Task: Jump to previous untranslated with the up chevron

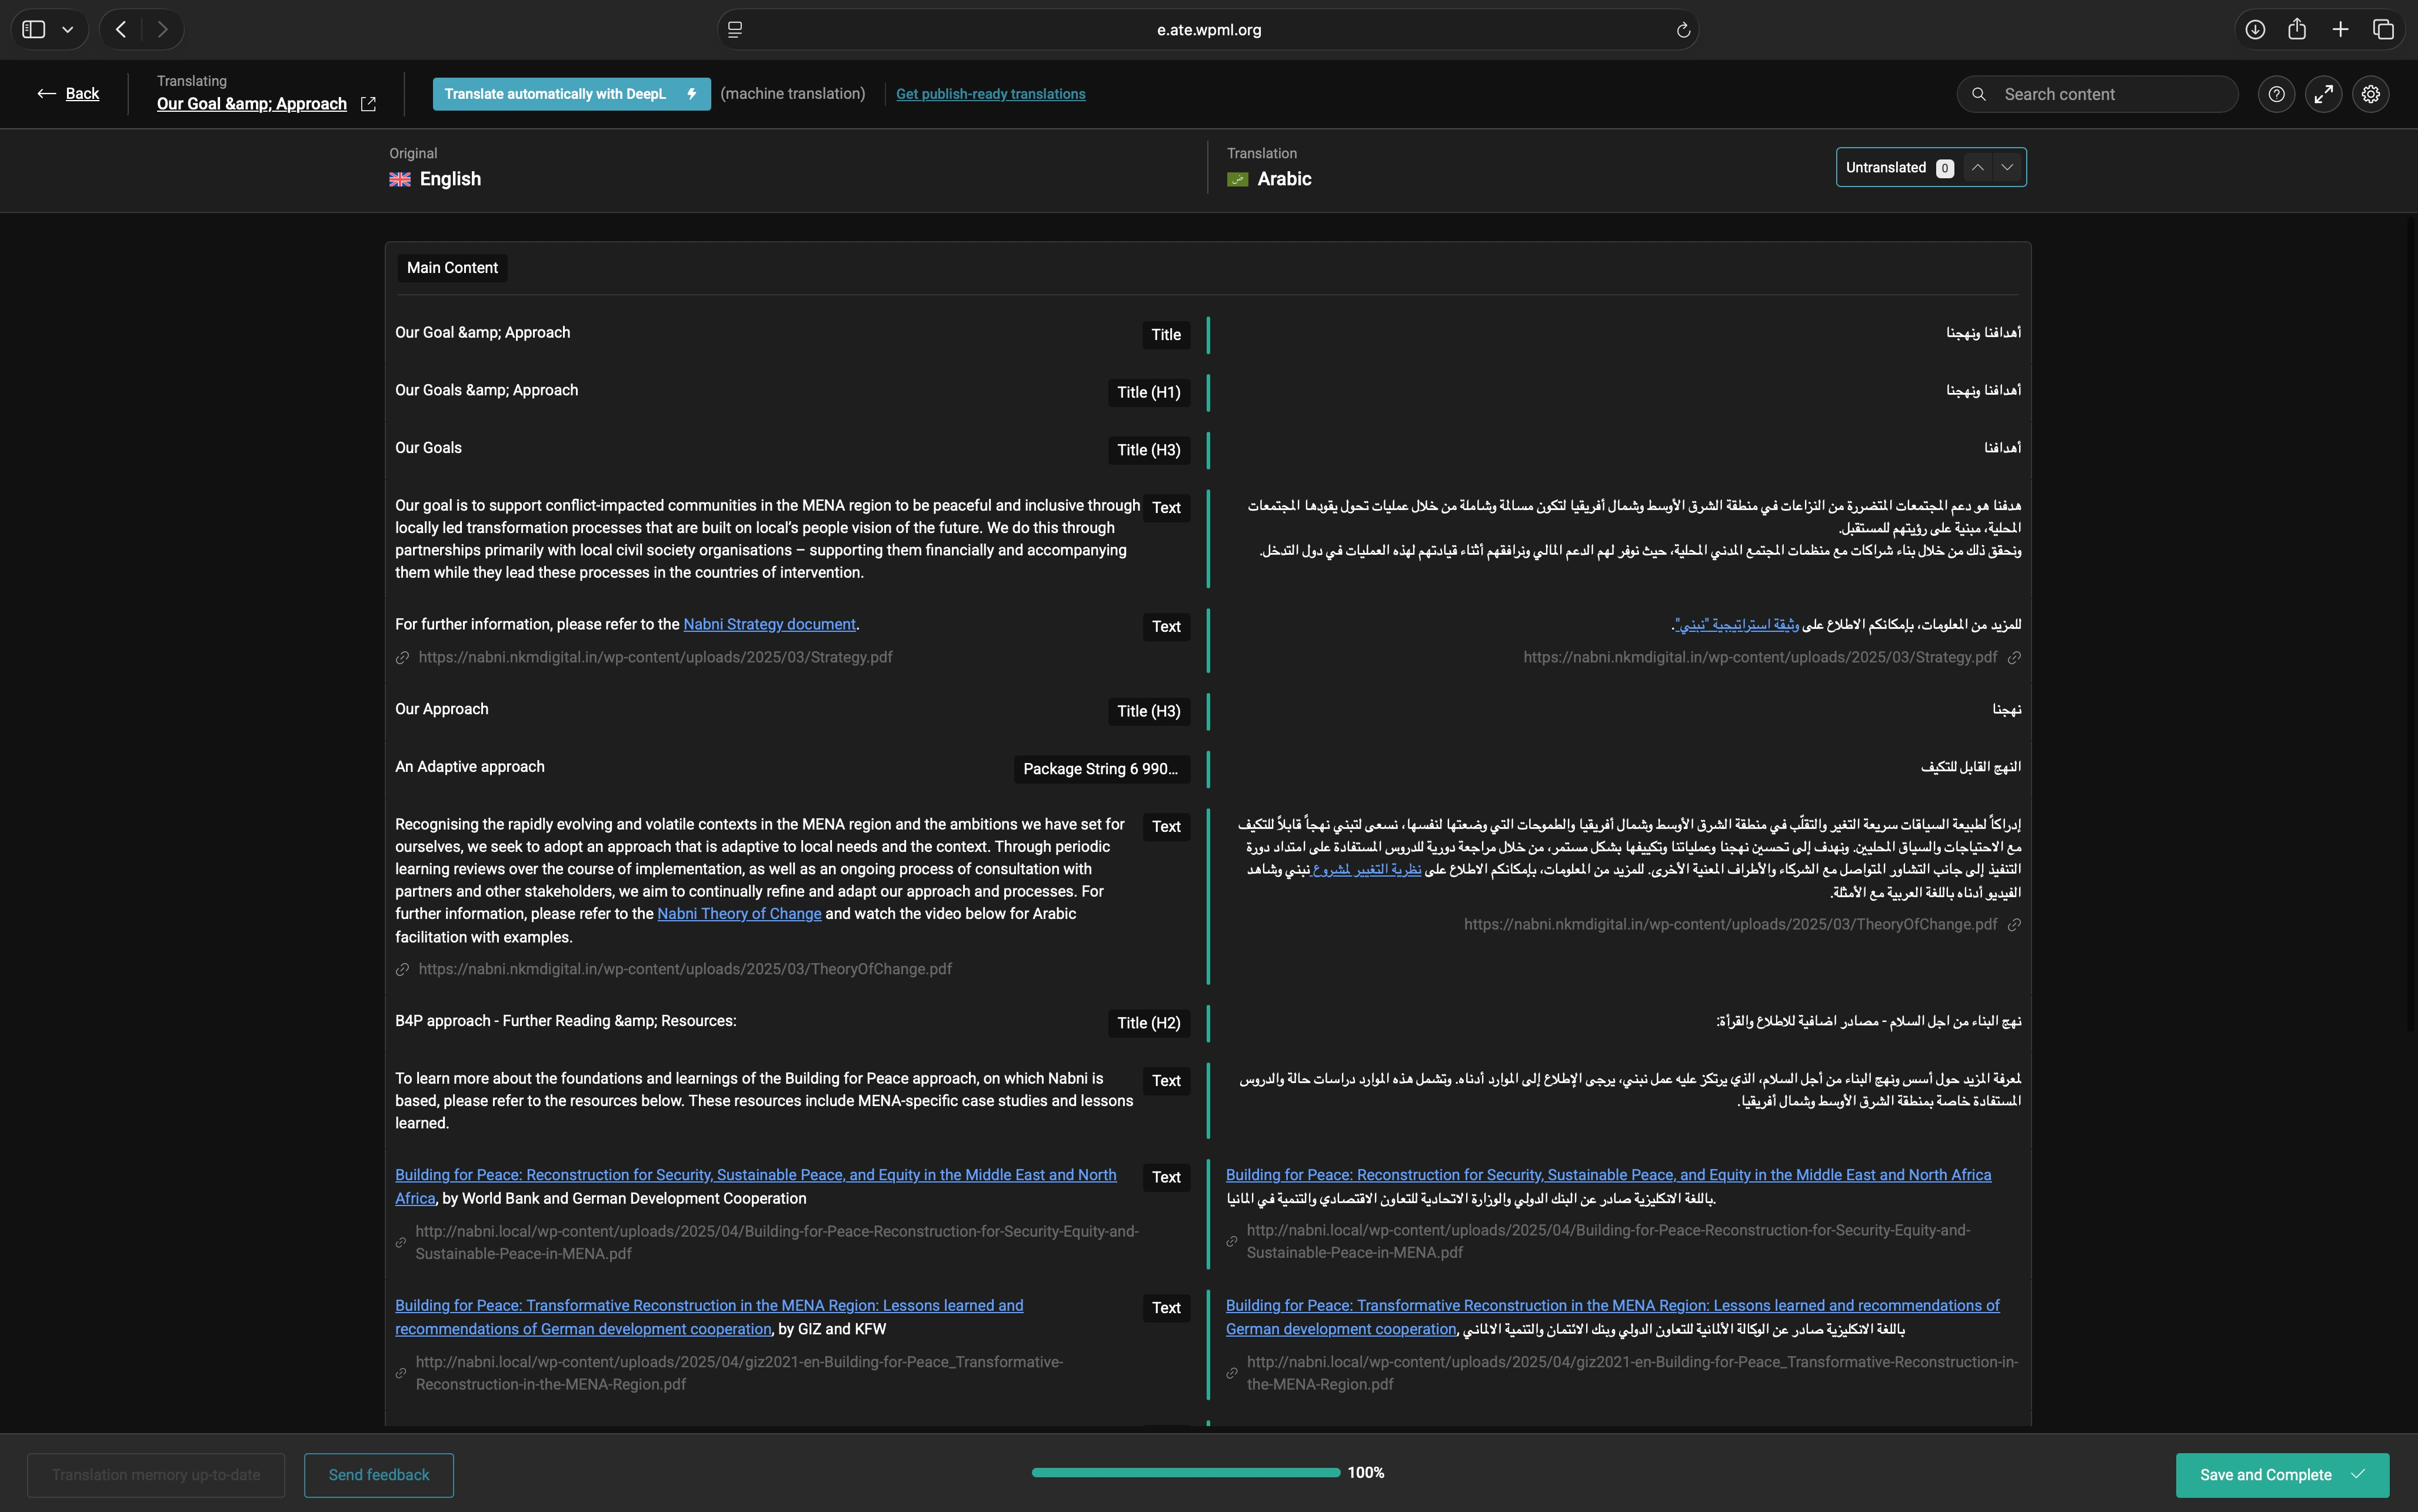Action: [x=1977, y=167]
